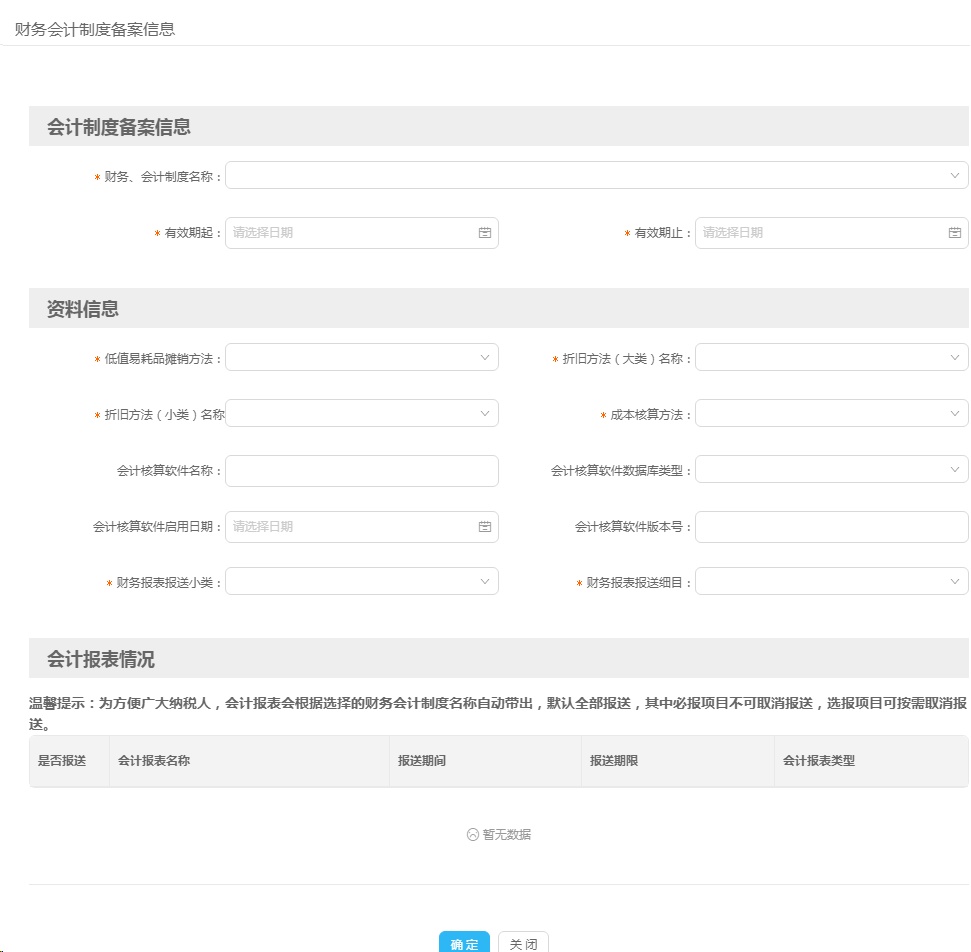Open 会计核算软件数据库类型 dropdown
The width and height of the screenshot is (971, 952).
pos(831,470)
